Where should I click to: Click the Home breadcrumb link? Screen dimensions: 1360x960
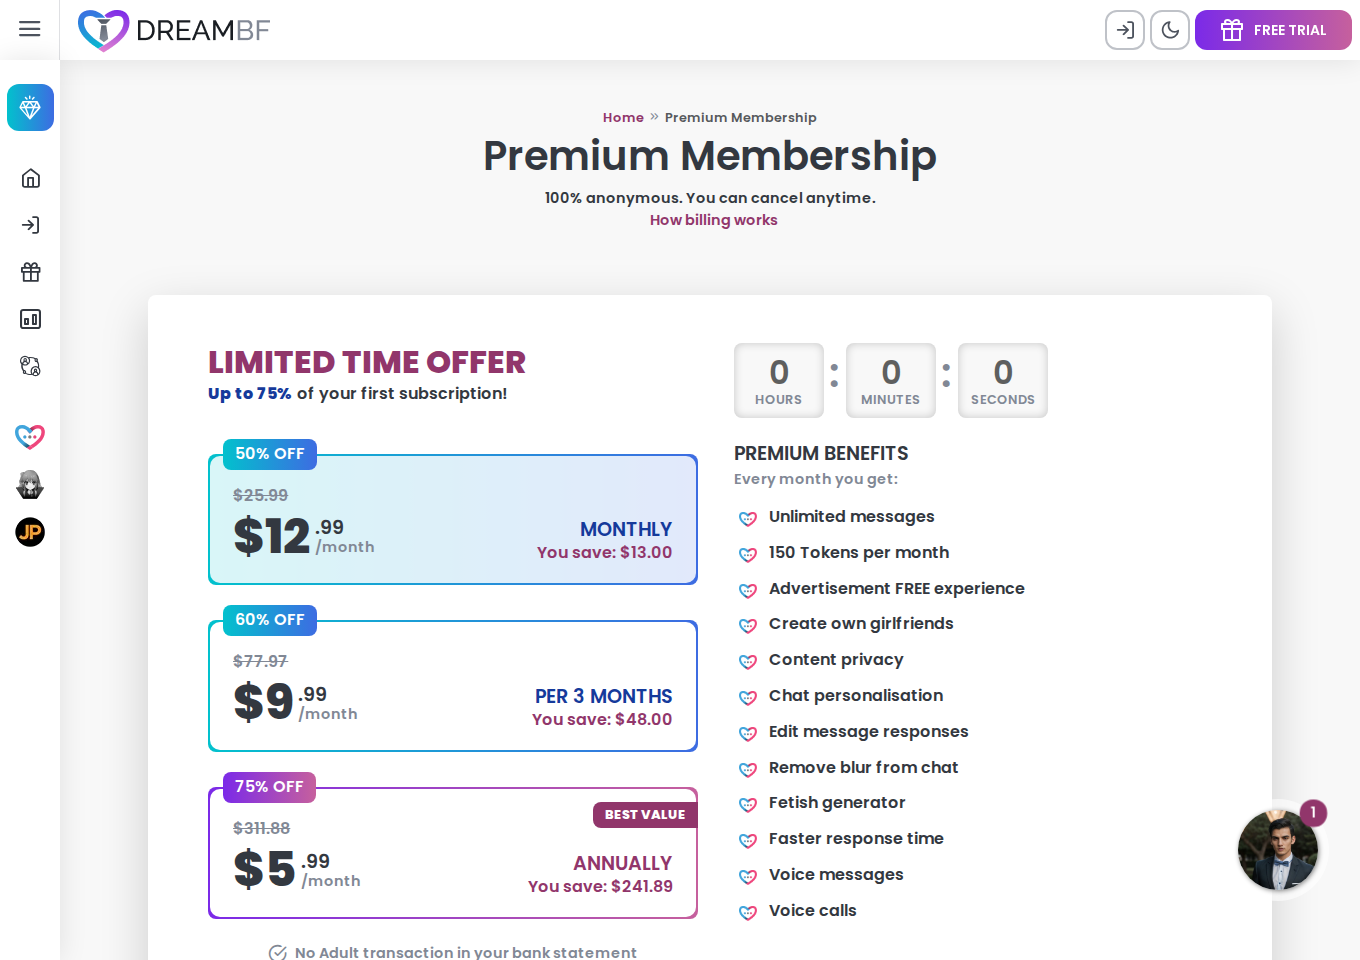click(x=623, y=118)
